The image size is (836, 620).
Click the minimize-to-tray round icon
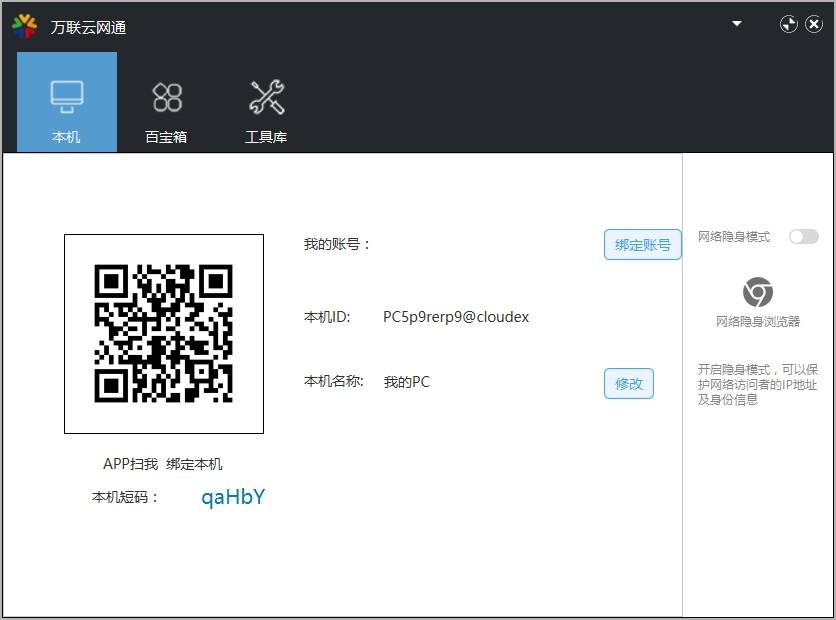pyautogui.click(x=789, y=24)
